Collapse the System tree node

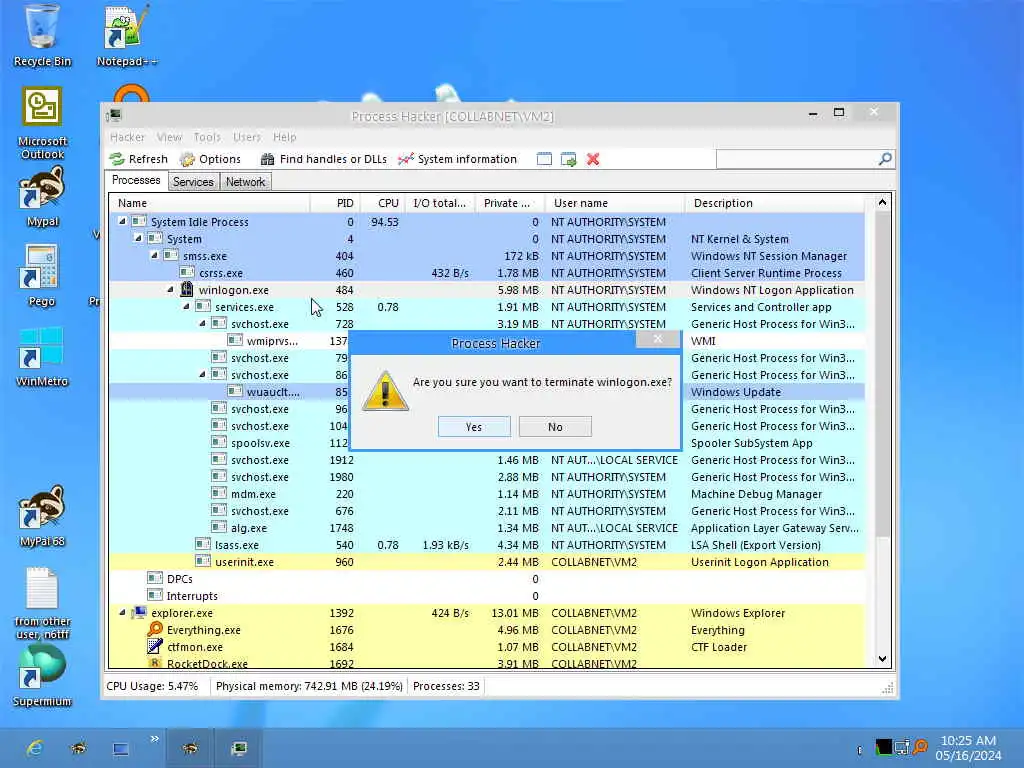[138, 238]
